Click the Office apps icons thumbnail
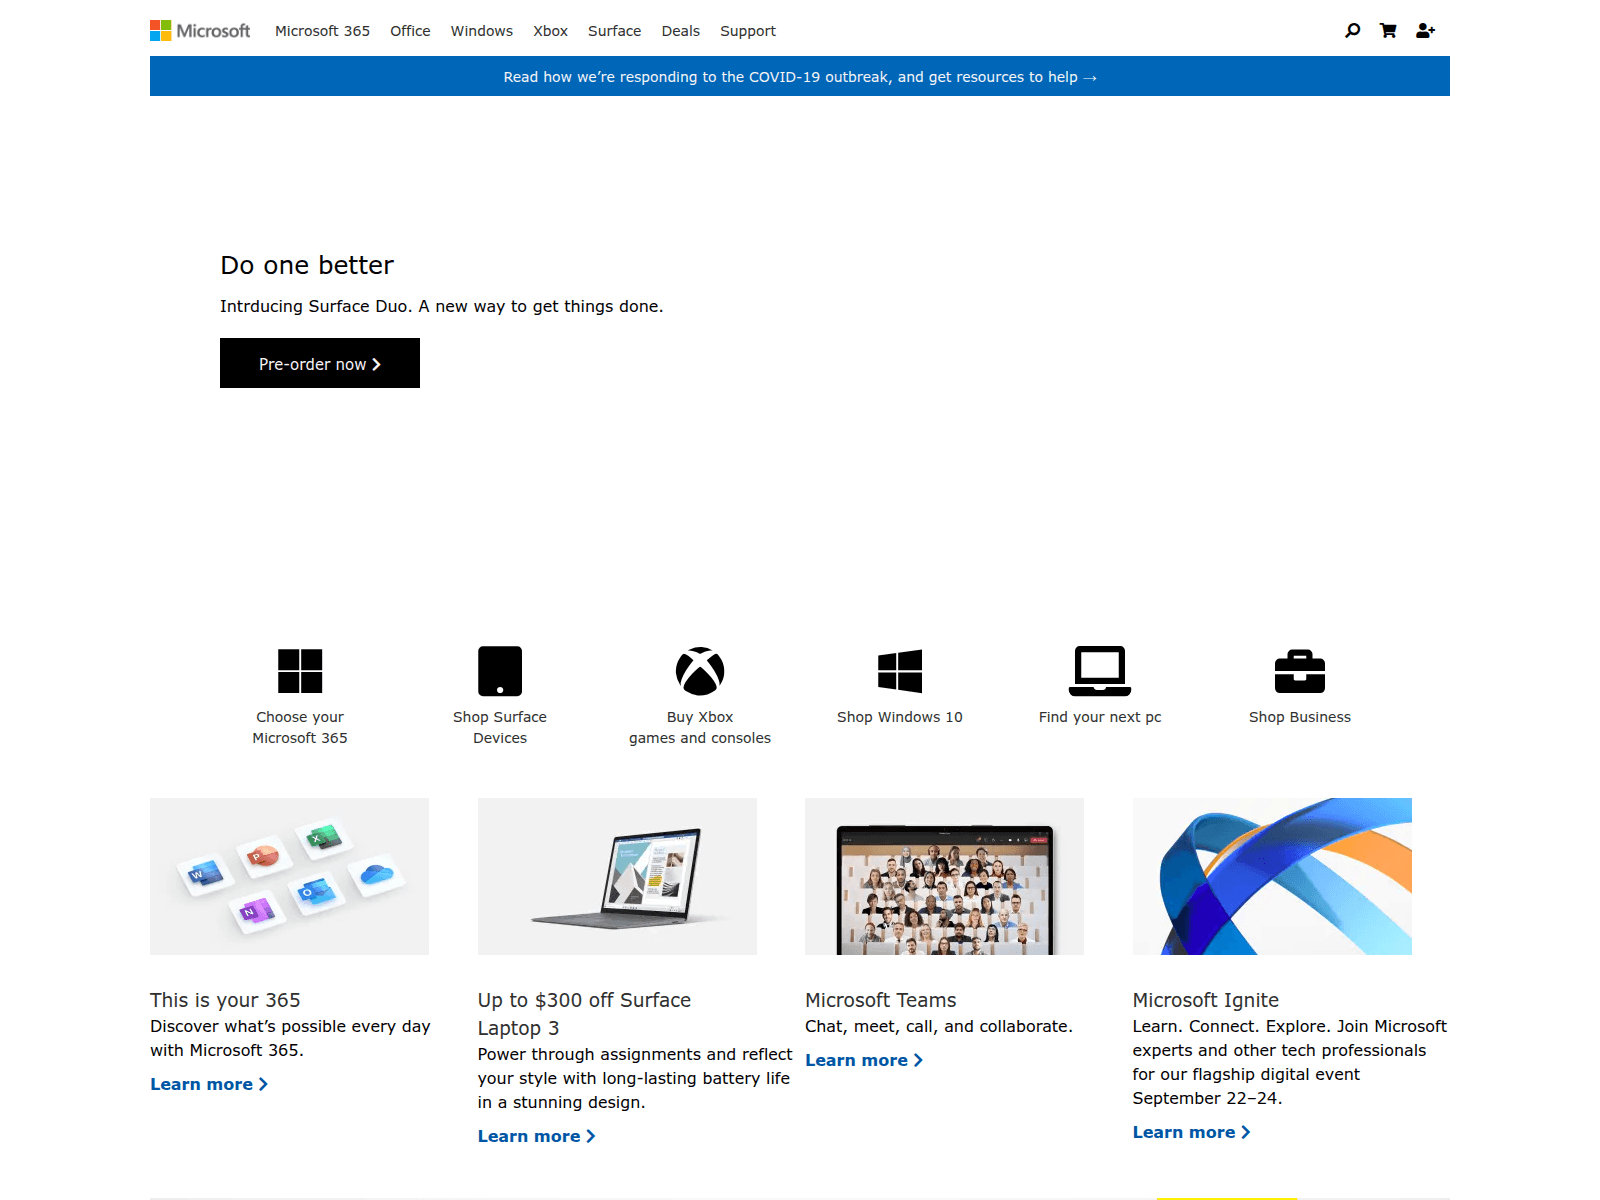The height and width of the screenshot is (1200, 1600). pos(289,876)
